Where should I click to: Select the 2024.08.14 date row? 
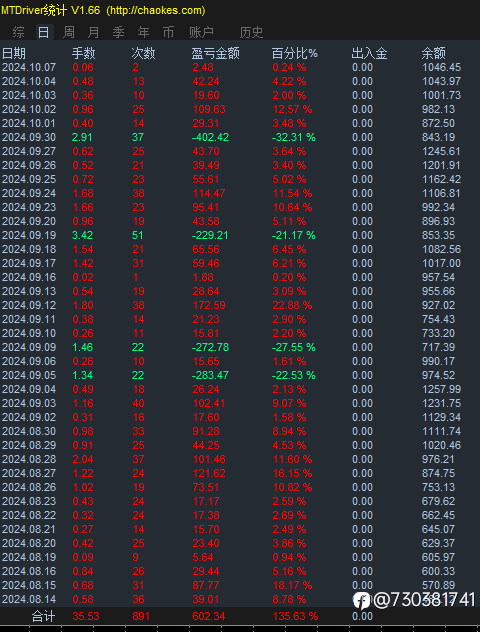click(29, 599)
